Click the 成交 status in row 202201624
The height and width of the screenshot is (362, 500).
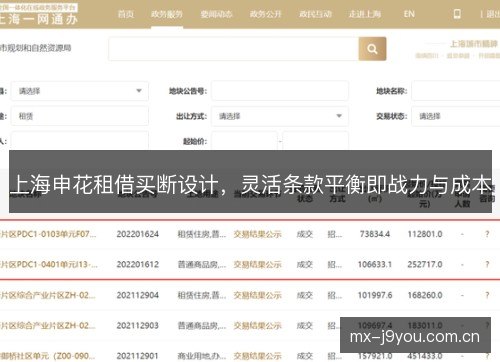click(x=305, y=234)
